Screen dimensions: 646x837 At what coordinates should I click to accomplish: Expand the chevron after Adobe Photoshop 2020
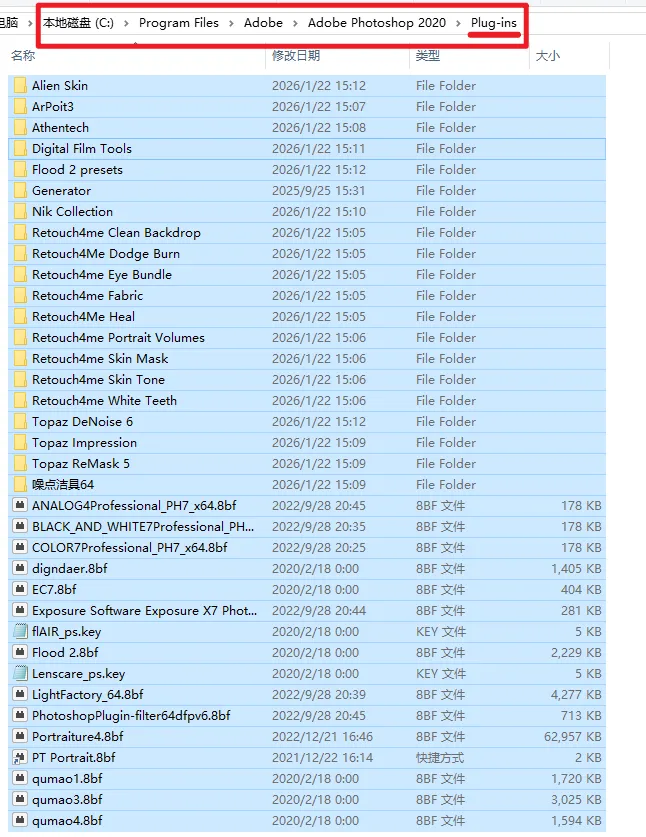(459, 23)
